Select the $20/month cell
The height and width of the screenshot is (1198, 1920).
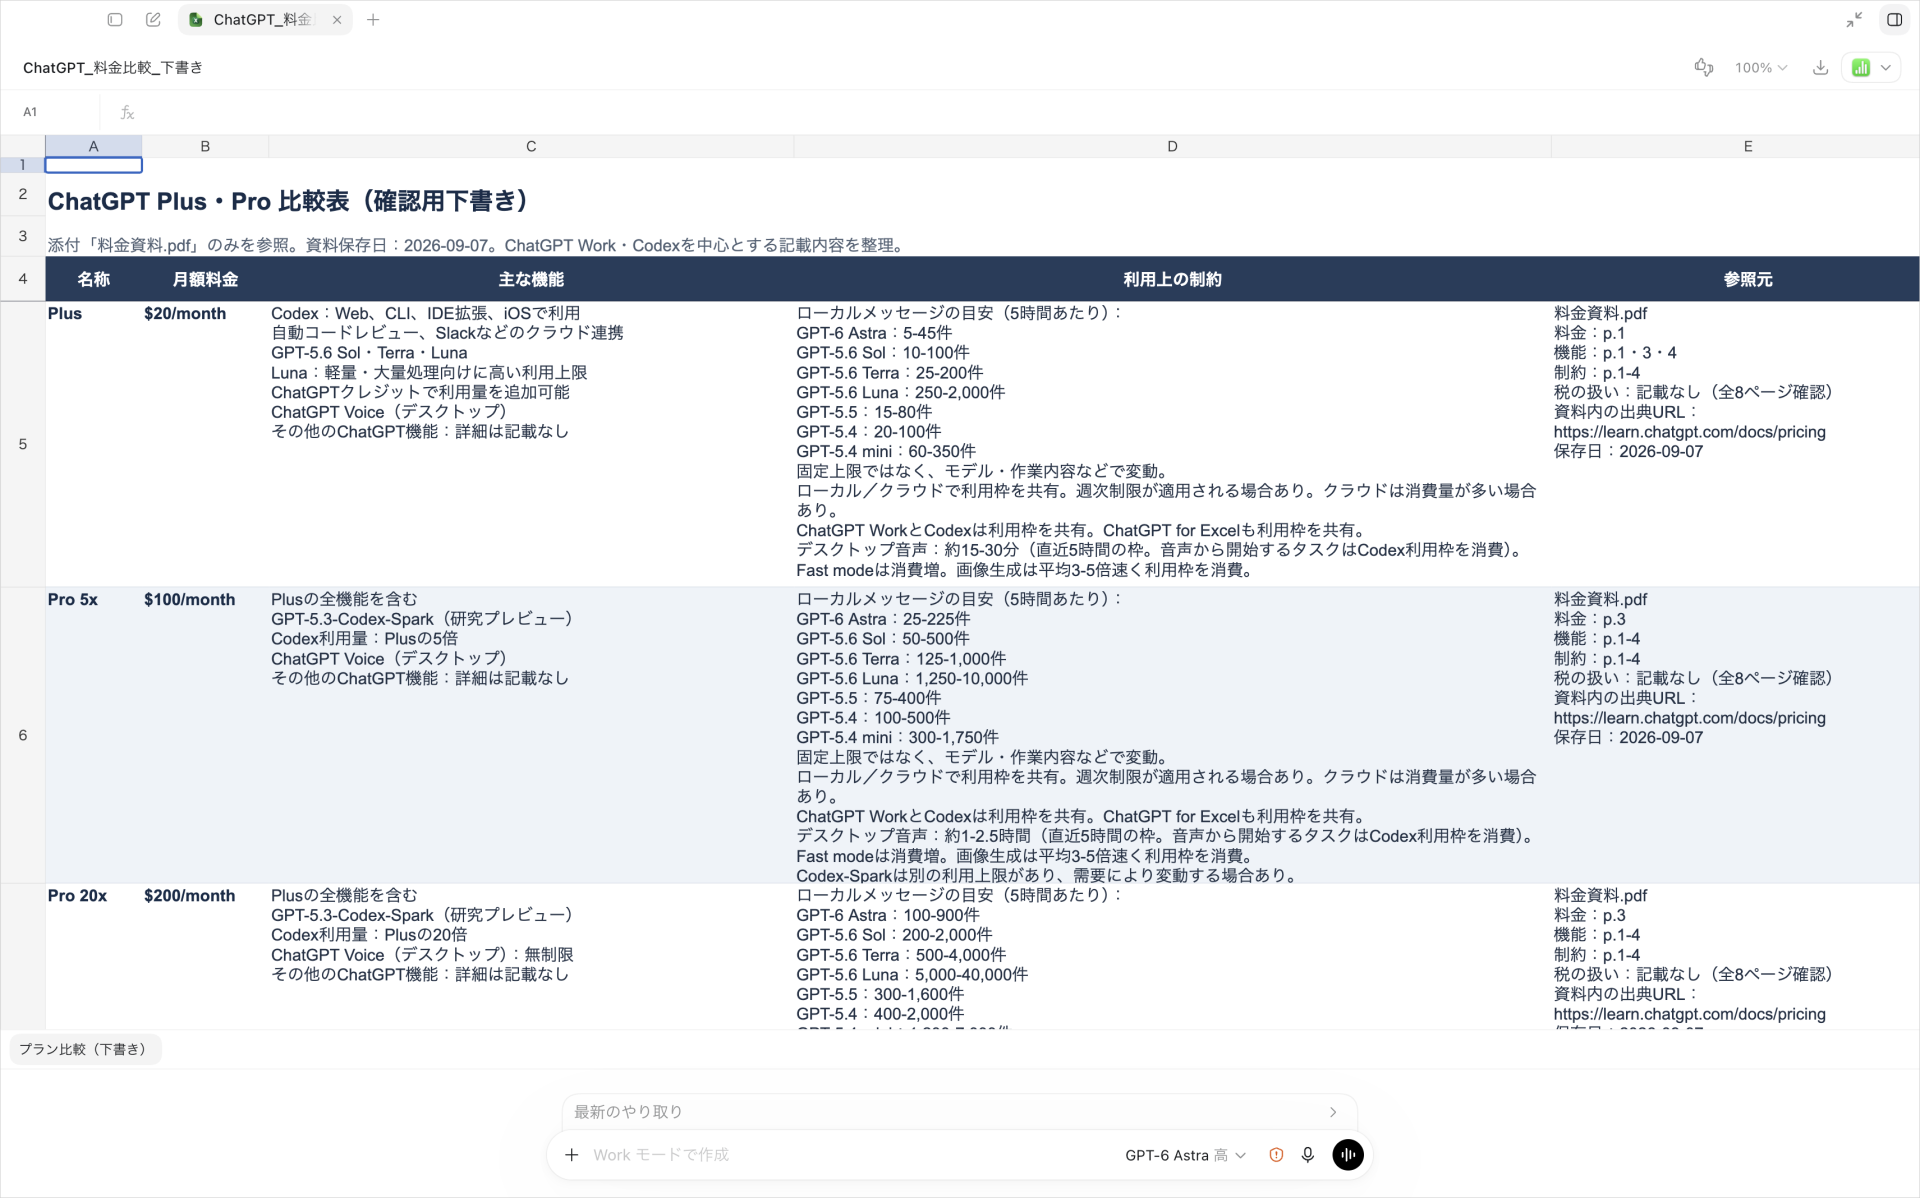coord(205,444)
